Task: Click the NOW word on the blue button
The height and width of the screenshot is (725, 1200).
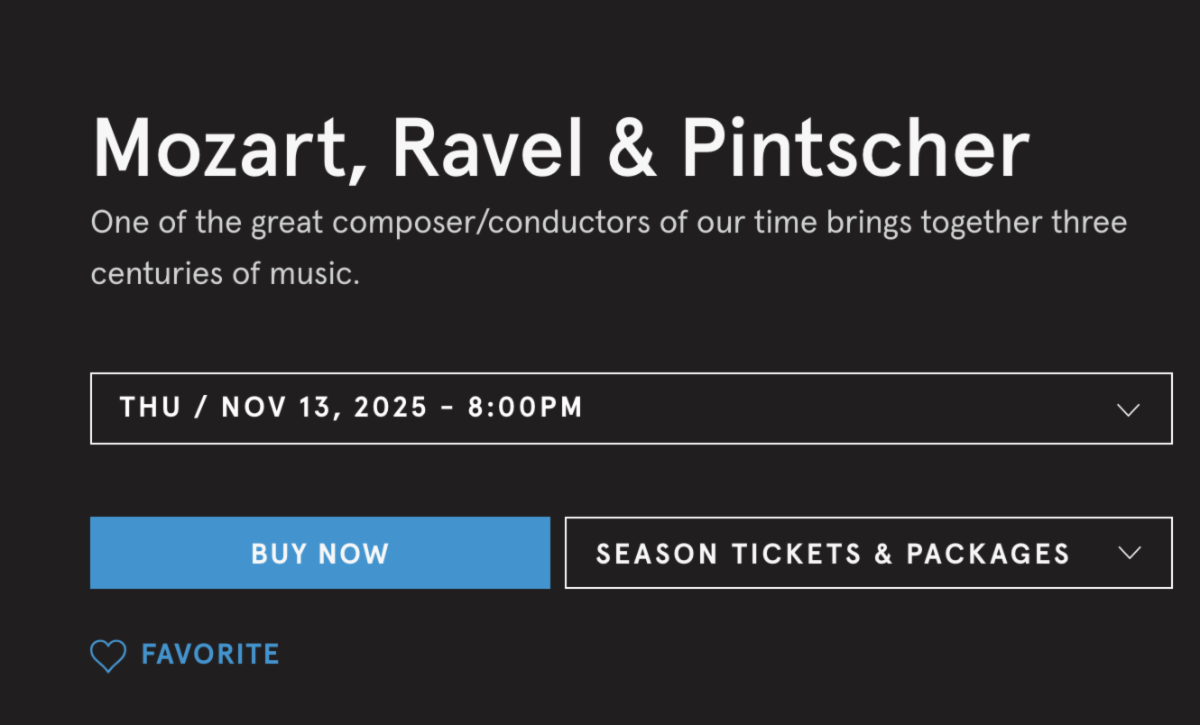Action: [x=353, y=553]
